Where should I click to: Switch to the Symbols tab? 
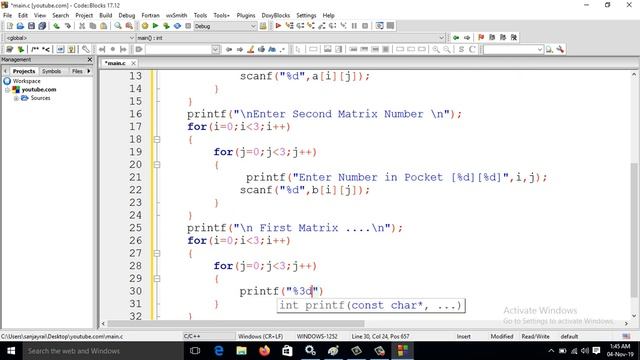click(51, 71)
